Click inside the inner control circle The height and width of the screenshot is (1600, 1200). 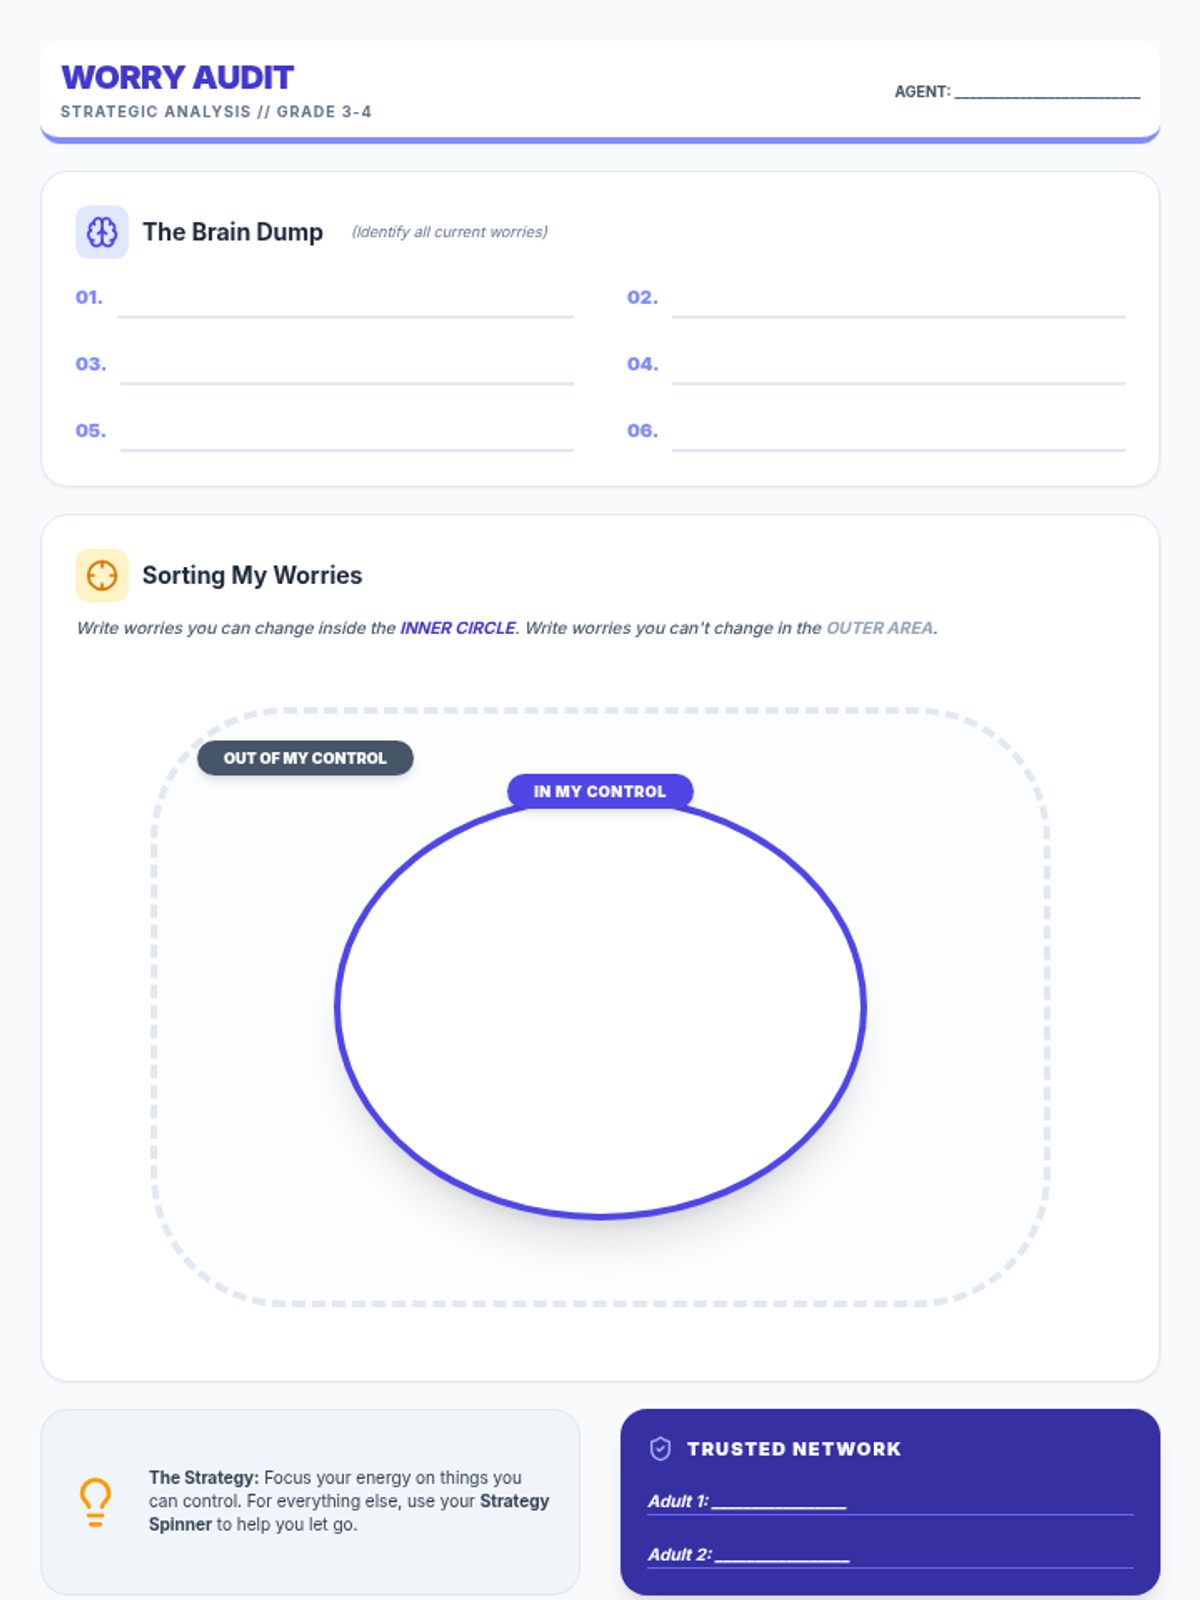pos(600,1010)
